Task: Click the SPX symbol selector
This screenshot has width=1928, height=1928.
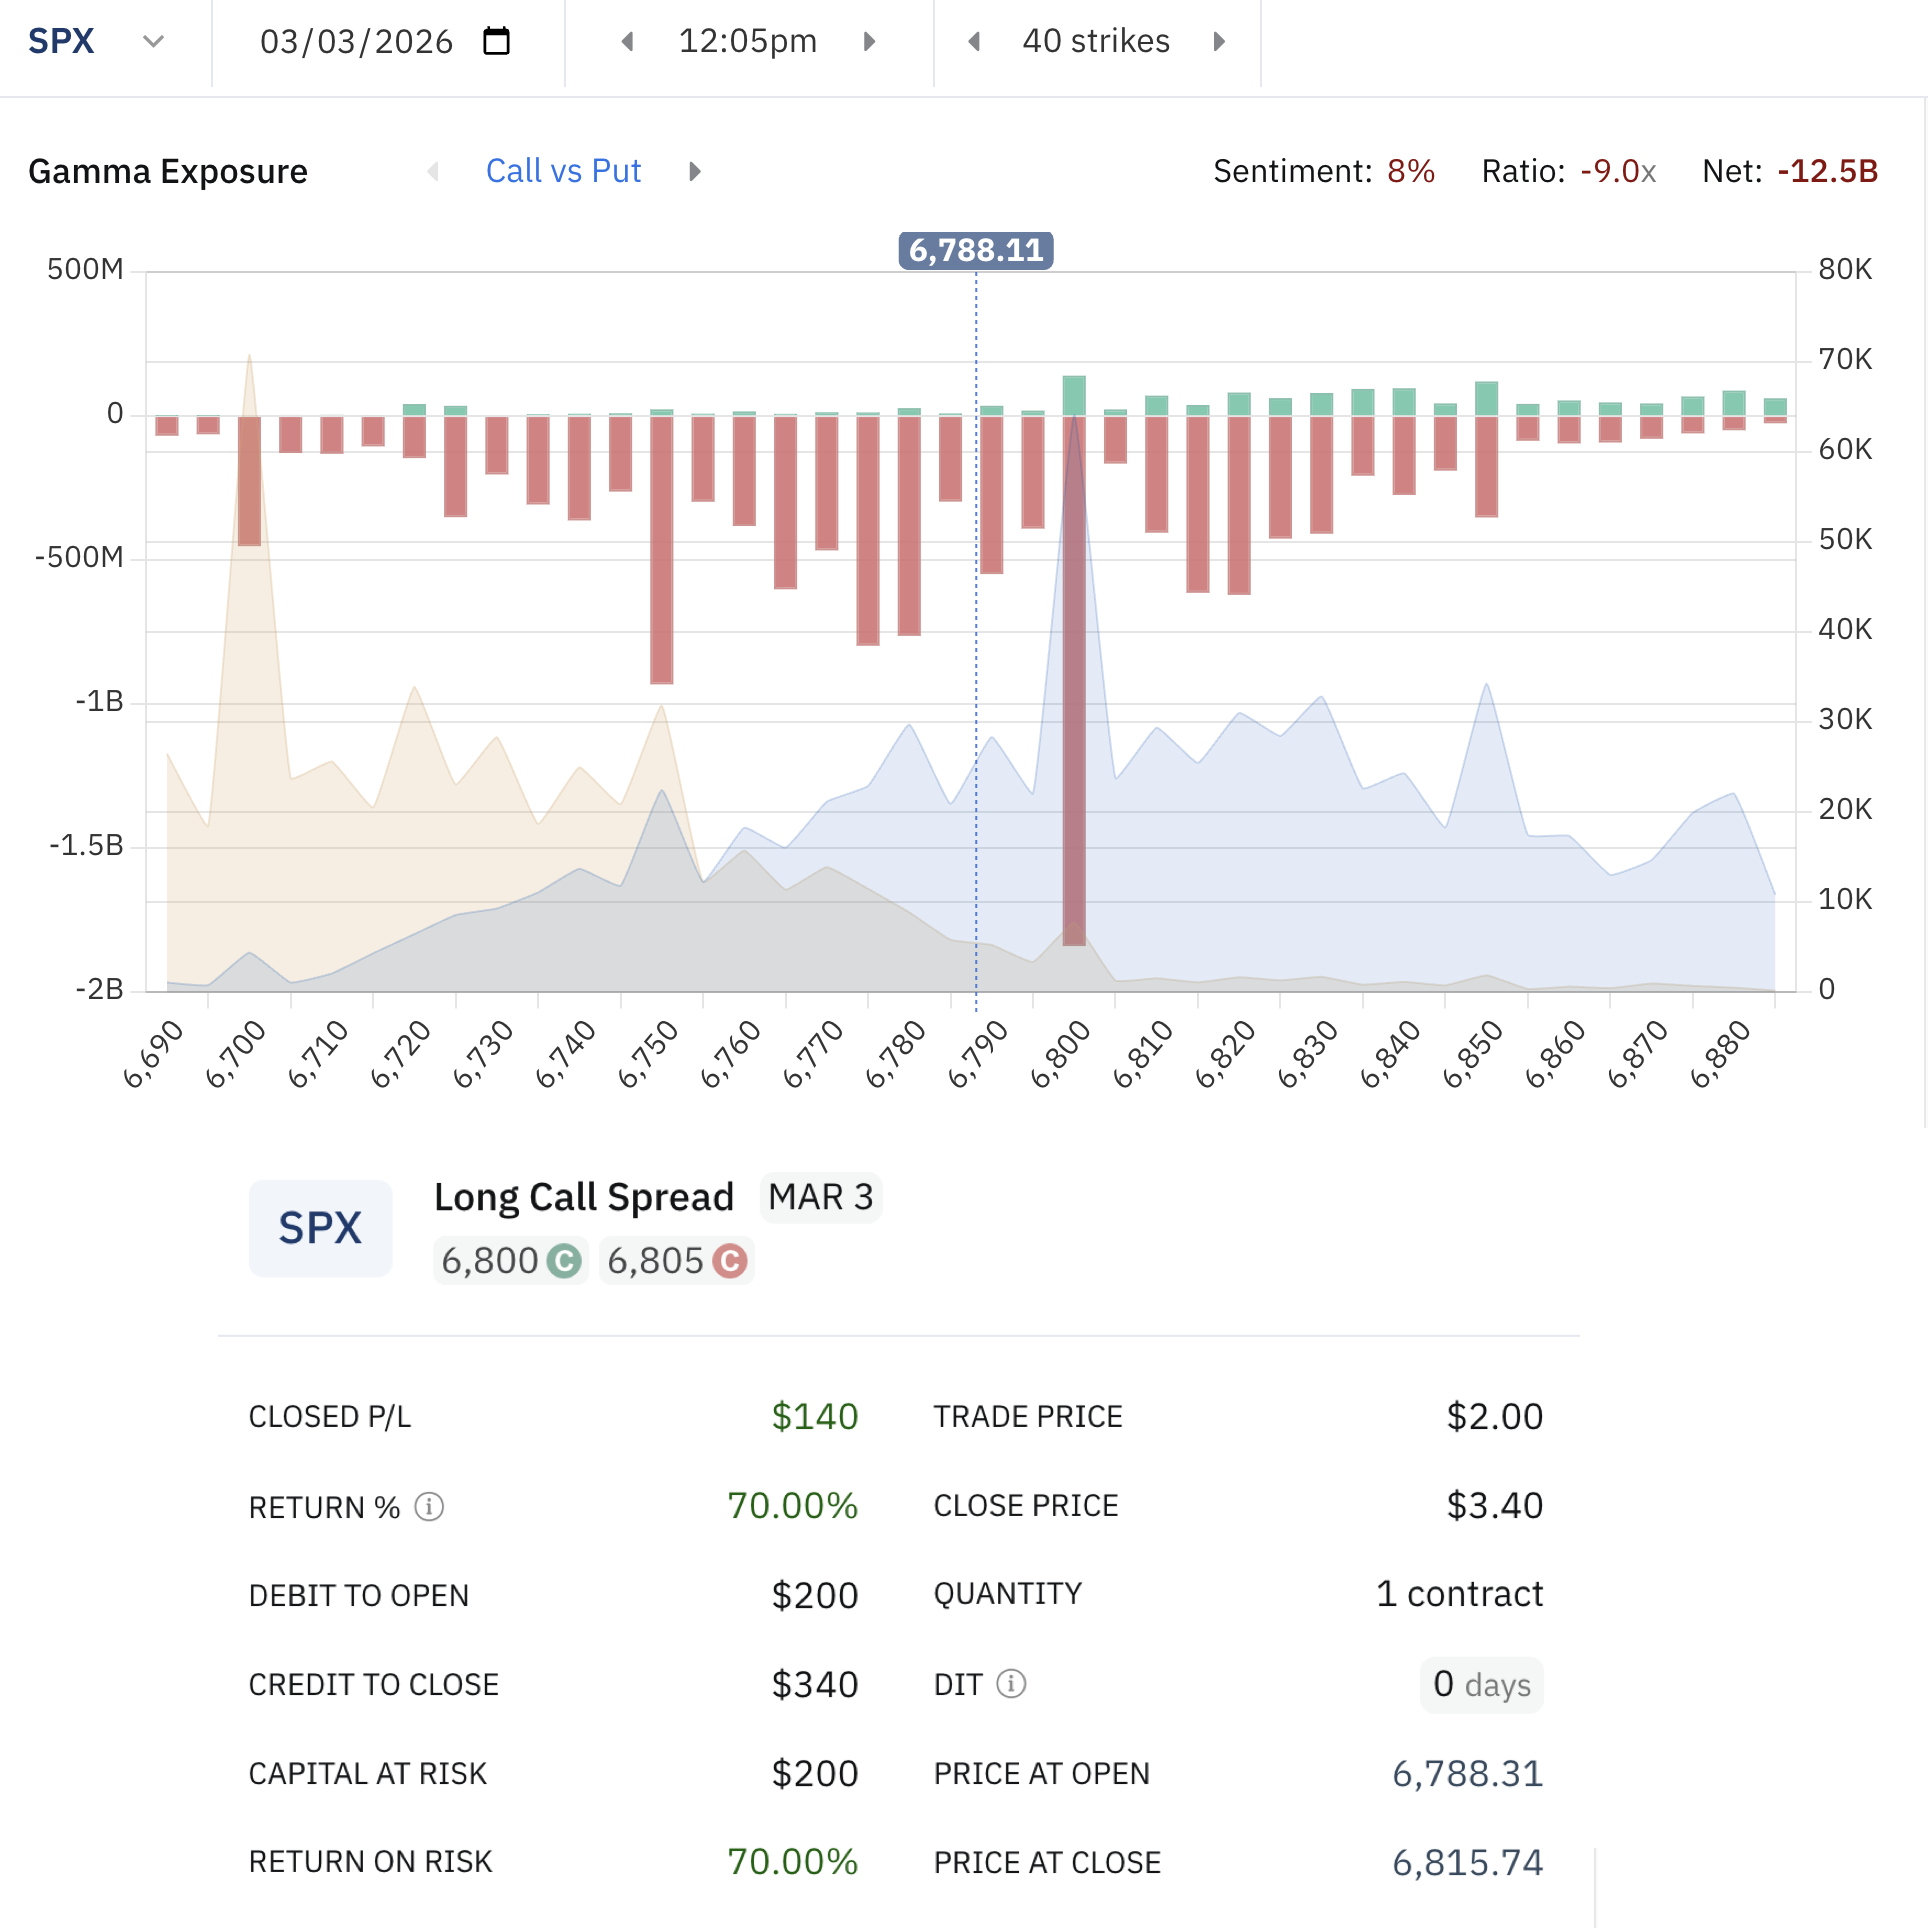Action: tap(61, 42)
